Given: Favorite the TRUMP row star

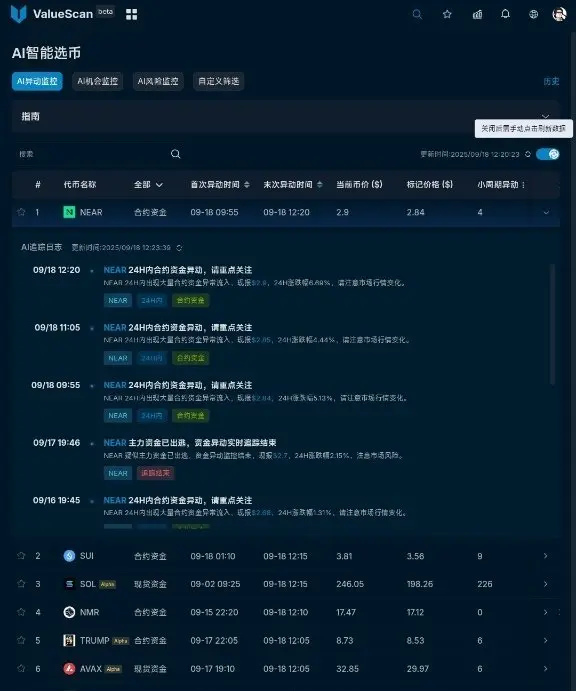Looking at the screenshot, I should pyautogui.click(x=21, y=640).
